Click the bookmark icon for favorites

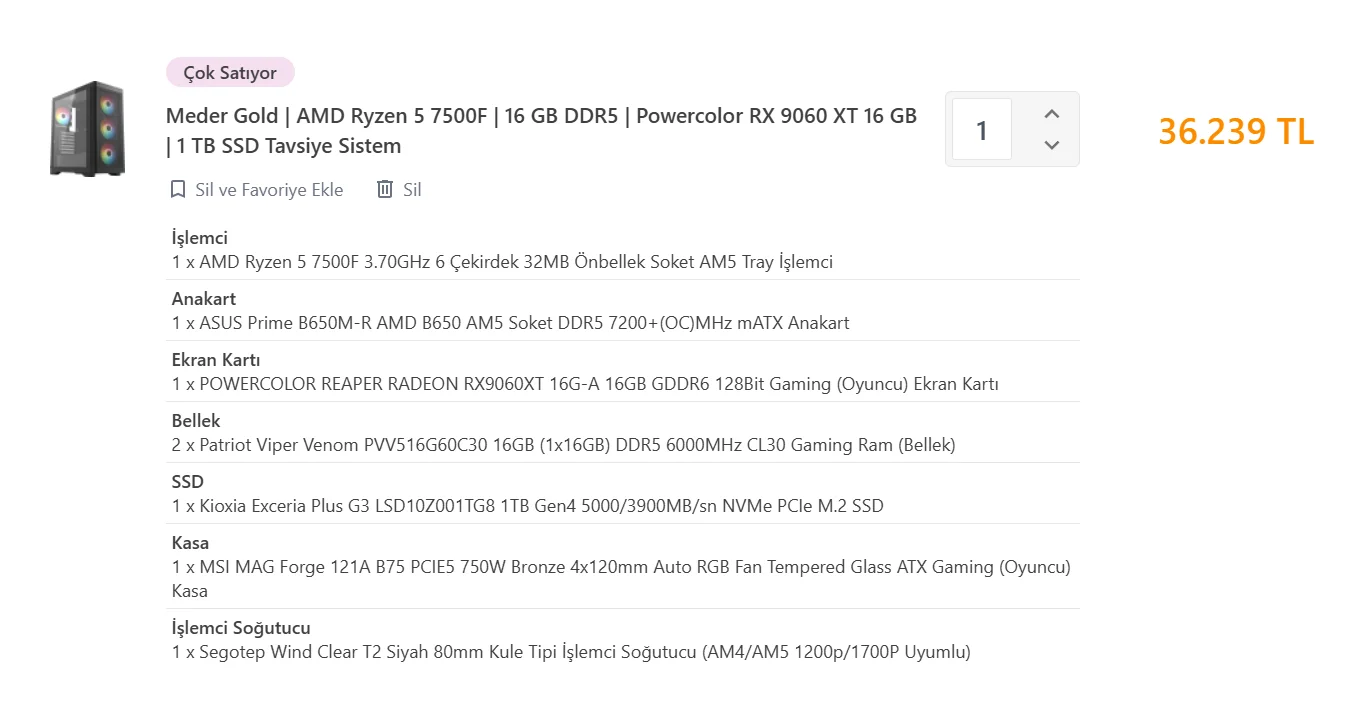[178, 189]
